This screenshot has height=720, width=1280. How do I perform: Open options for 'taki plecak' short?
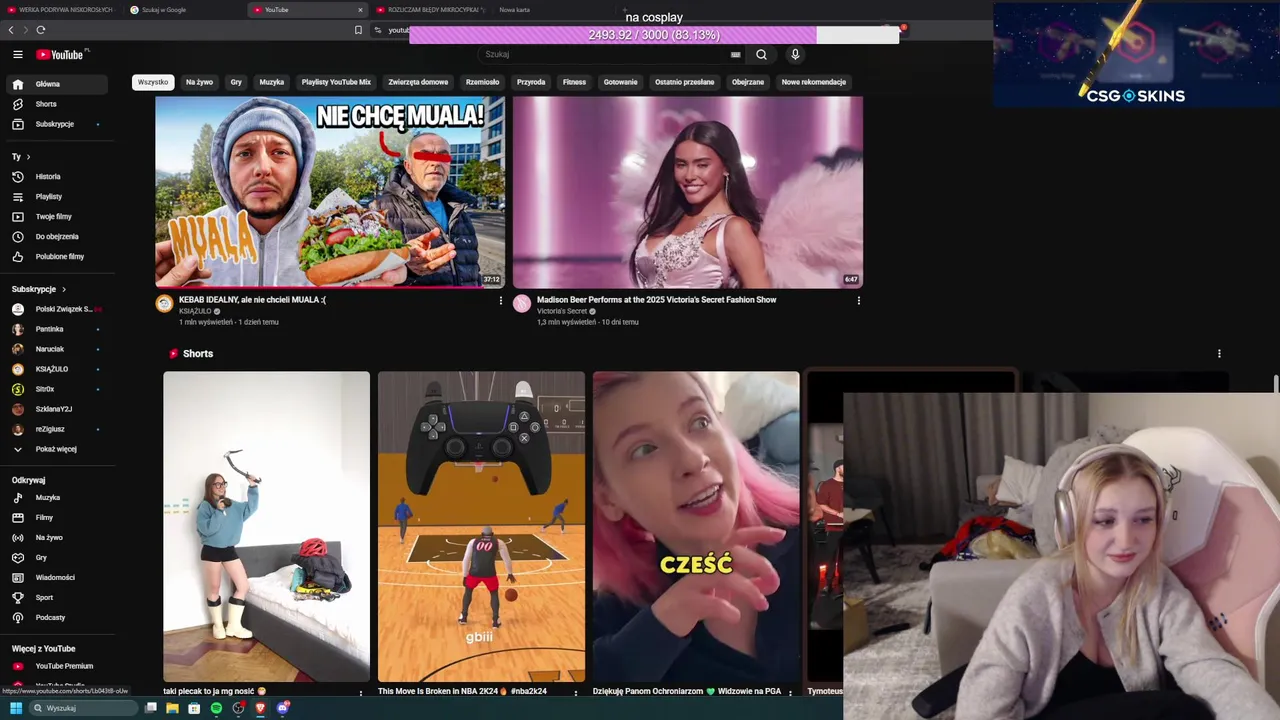click(x=361, y=691)
